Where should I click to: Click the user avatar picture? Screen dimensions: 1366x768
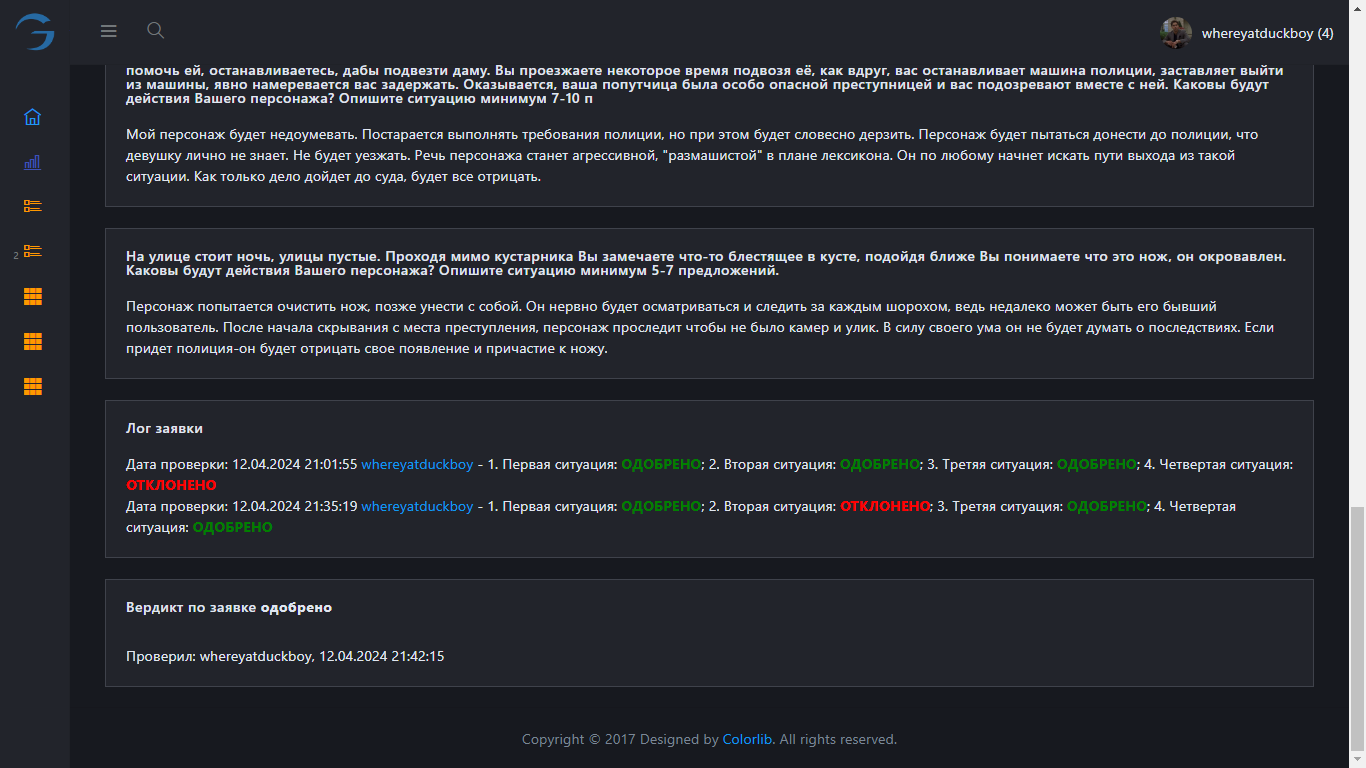coord(1176,33)
